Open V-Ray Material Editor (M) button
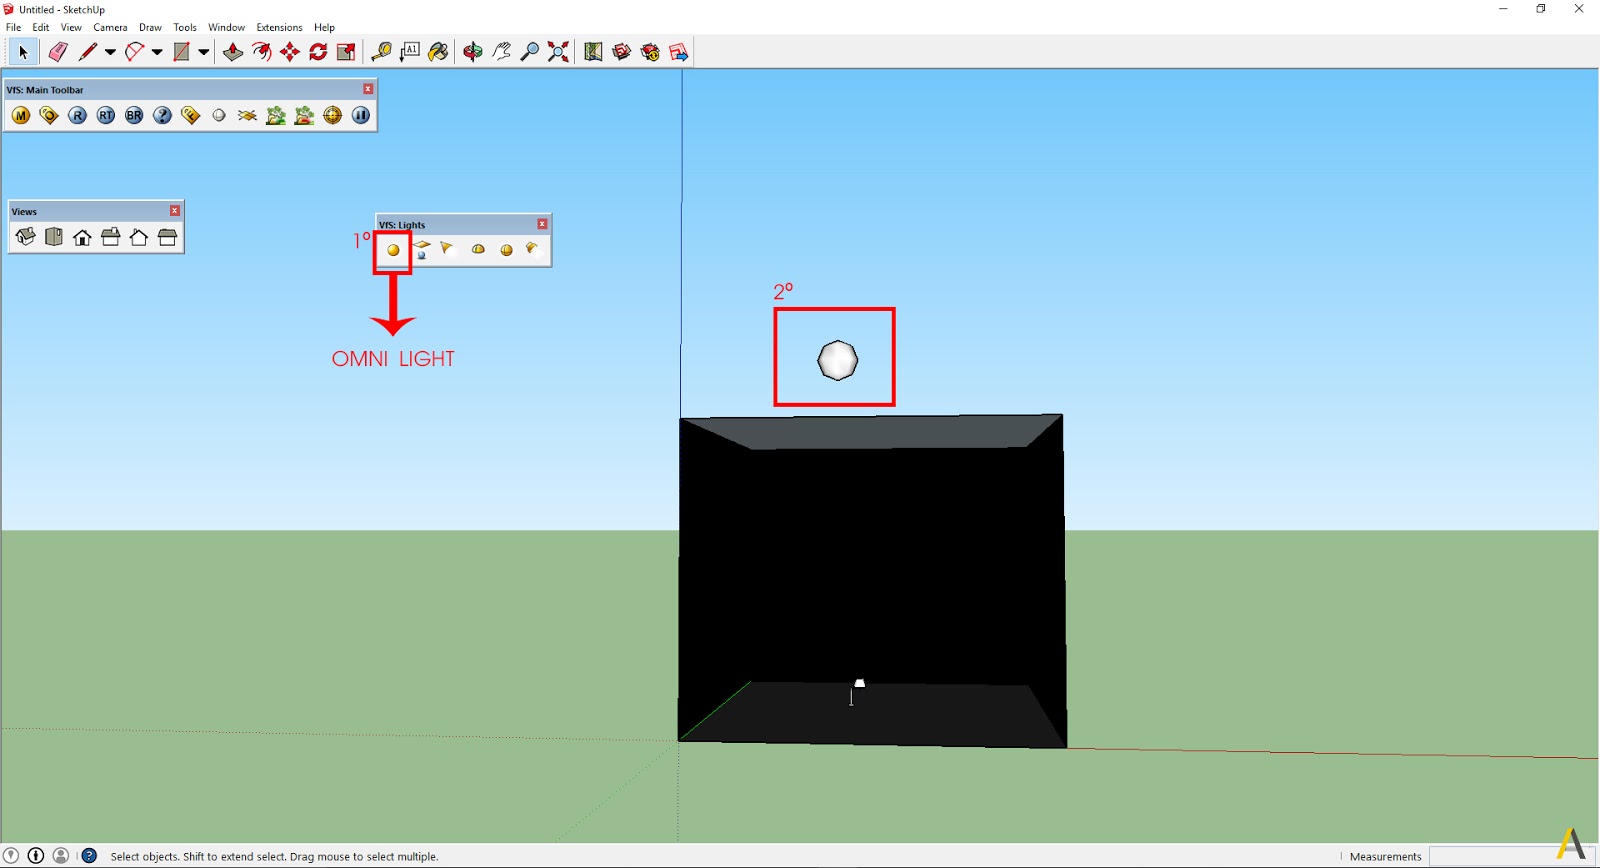The image size is (1600, 868). pos(21,116)
